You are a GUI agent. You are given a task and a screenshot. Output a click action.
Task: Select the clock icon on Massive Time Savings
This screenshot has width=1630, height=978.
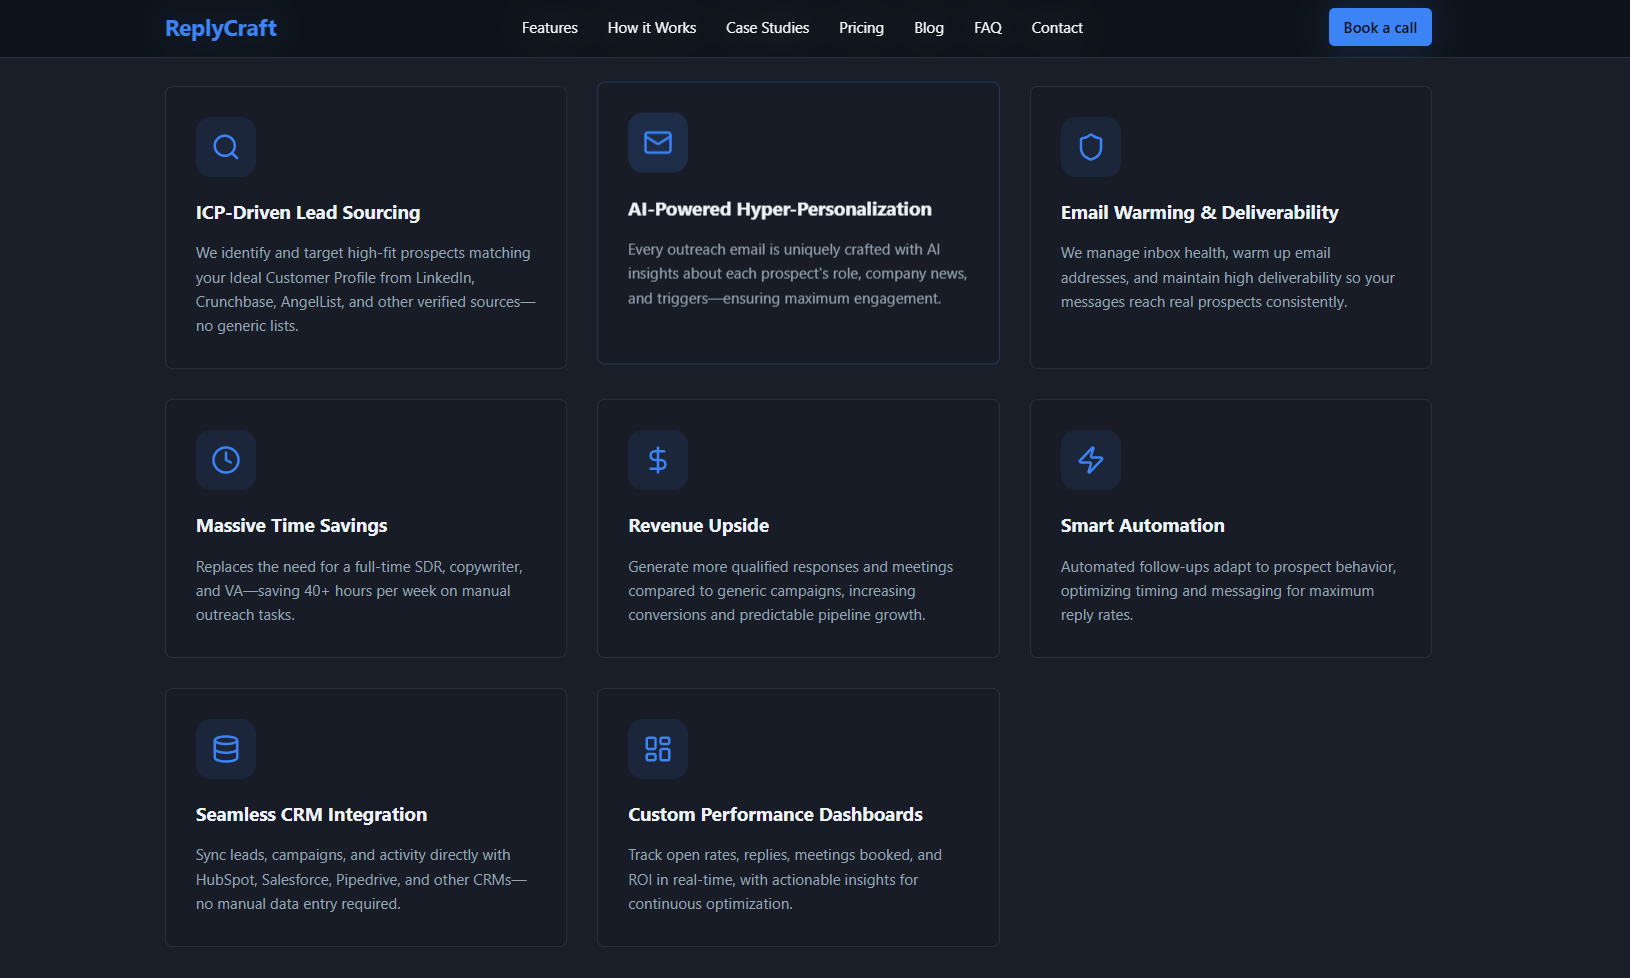coord(225,460)
